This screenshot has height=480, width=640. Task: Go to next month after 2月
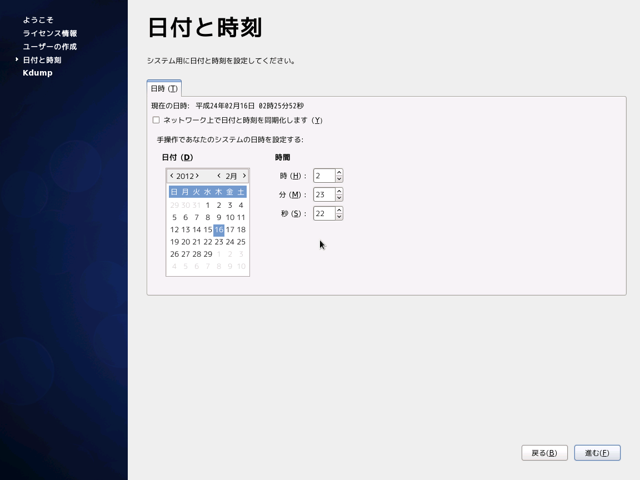[244, 176]
